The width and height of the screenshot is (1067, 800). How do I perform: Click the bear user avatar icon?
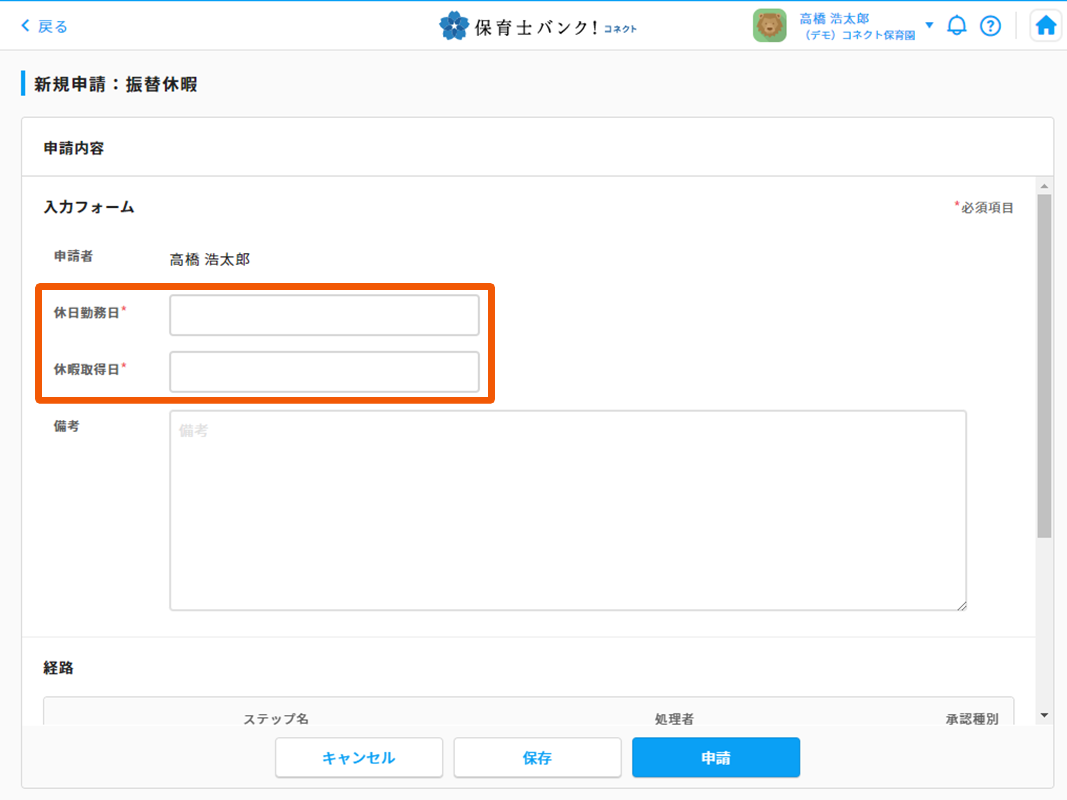coord(769,26)
